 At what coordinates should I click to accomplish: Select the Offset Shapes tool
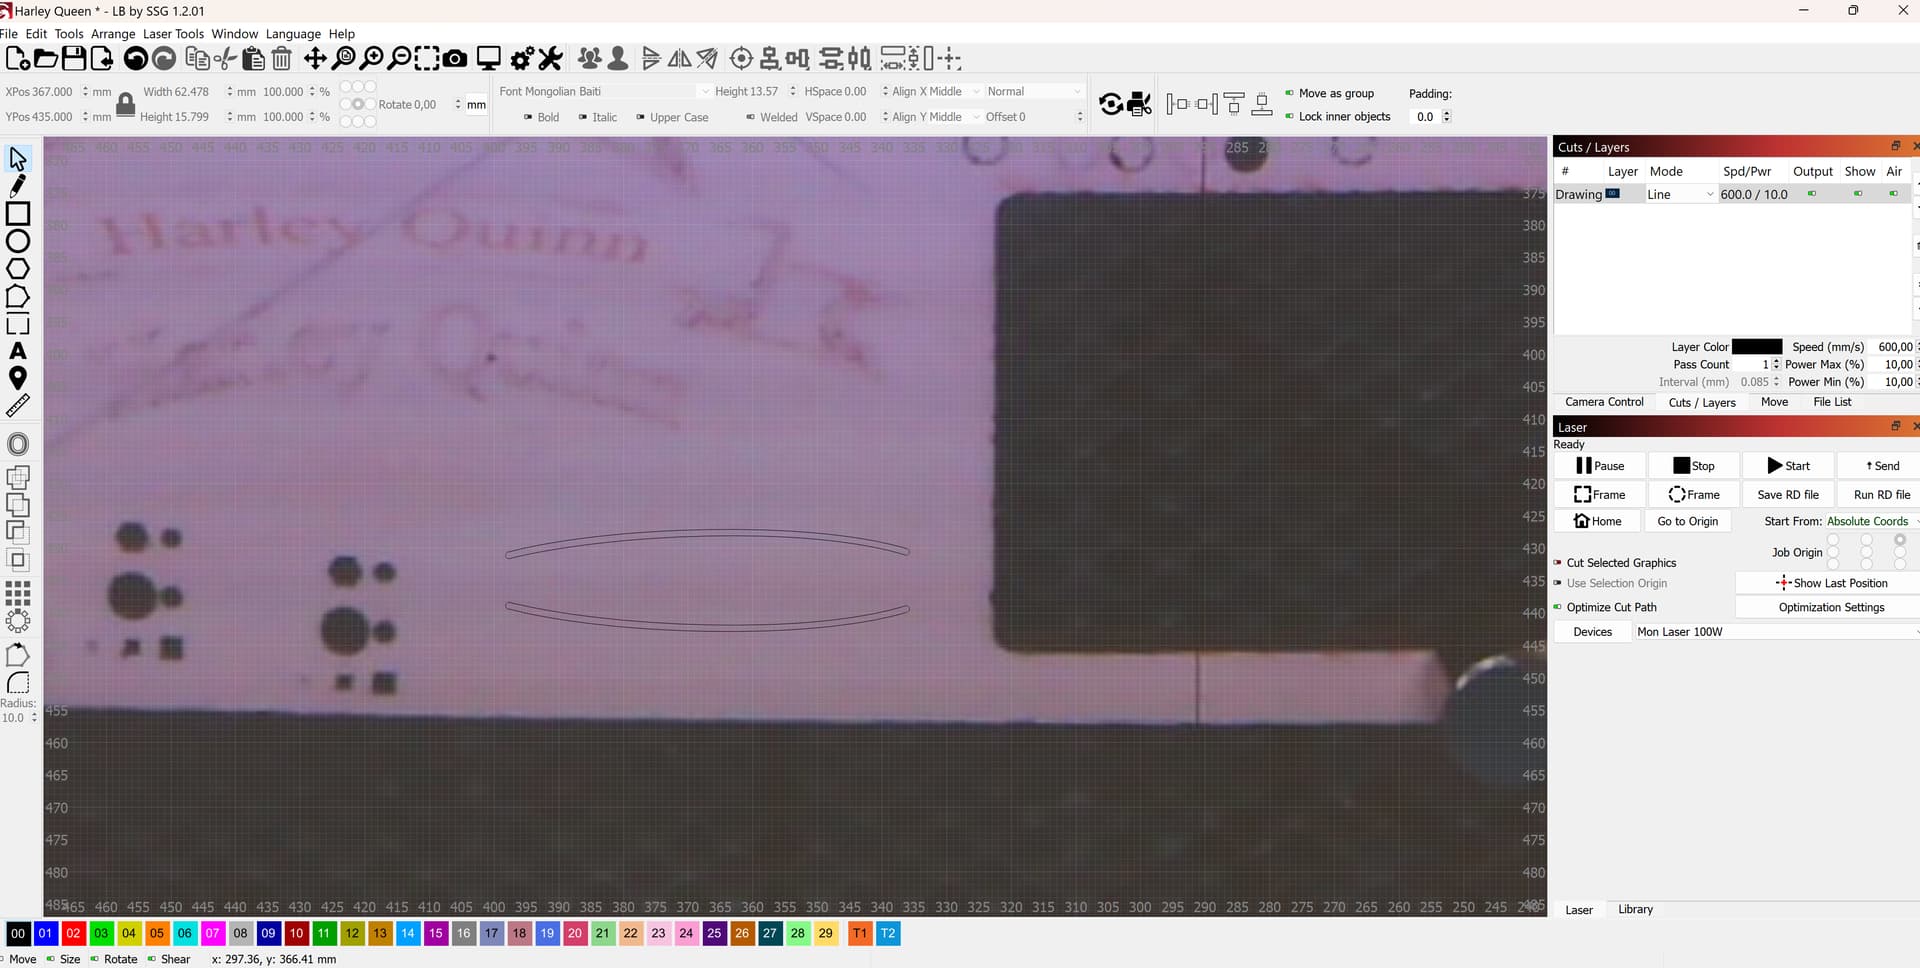18,444
